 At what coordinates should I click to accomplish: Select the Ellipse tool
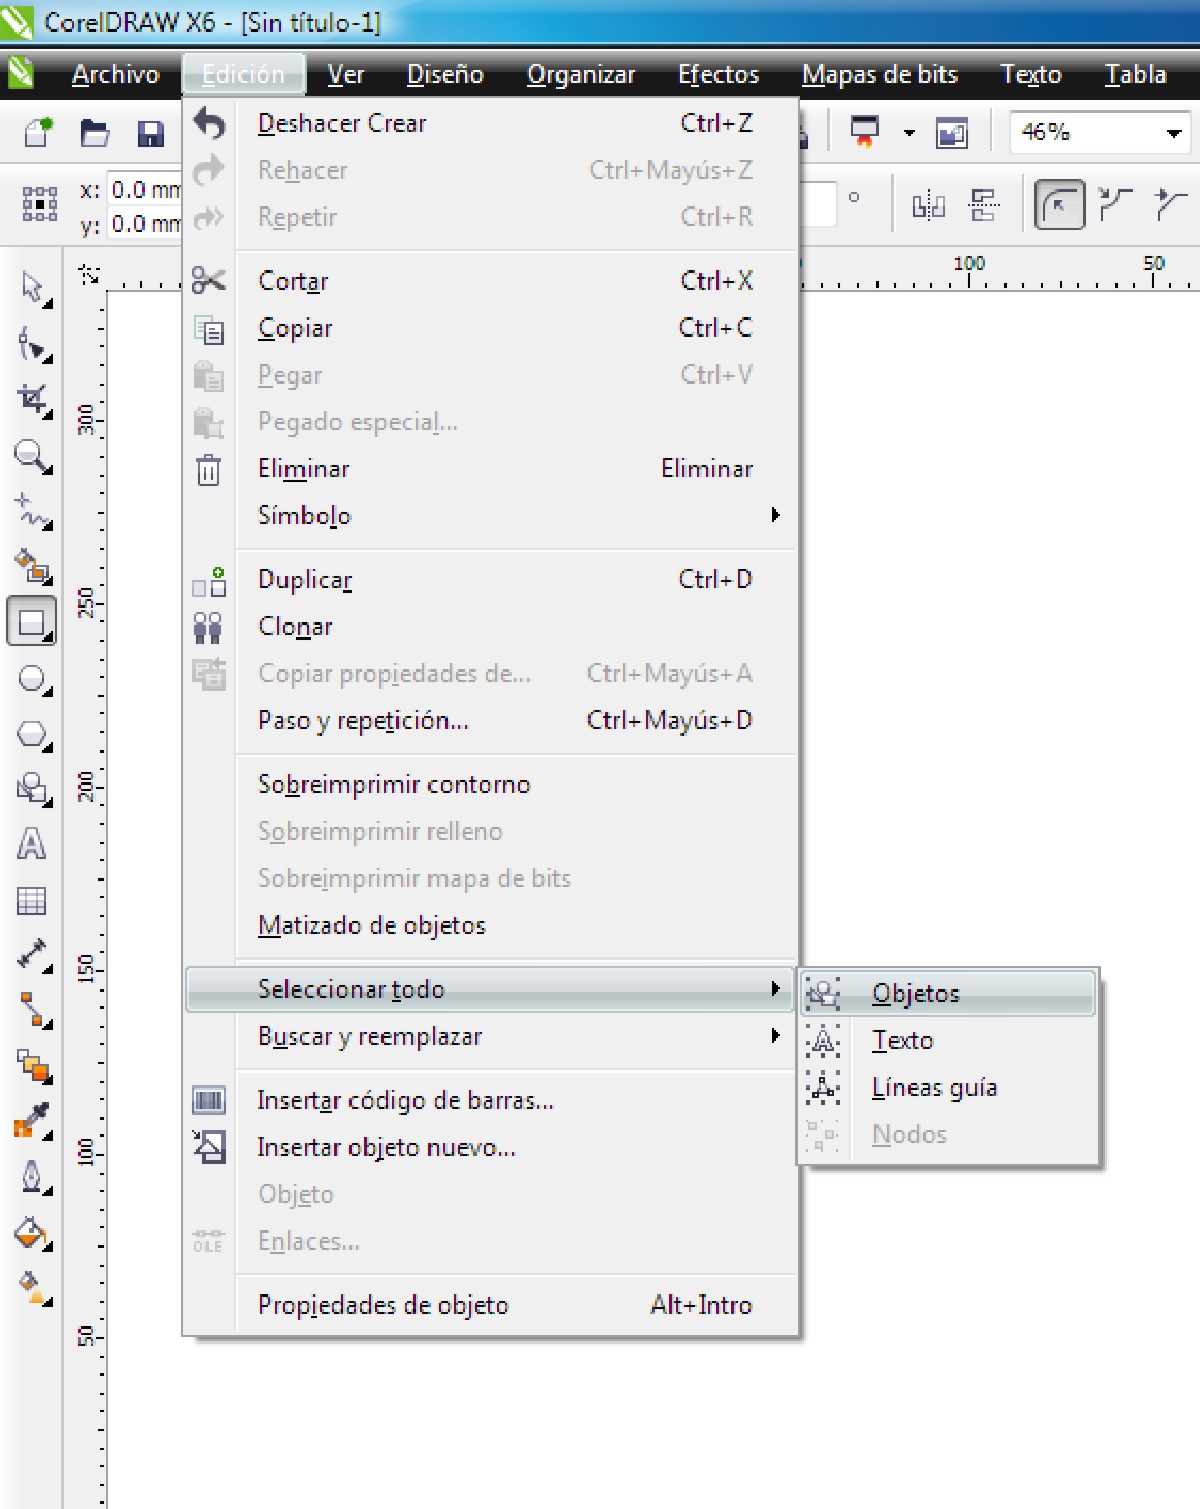pos(33,679)
